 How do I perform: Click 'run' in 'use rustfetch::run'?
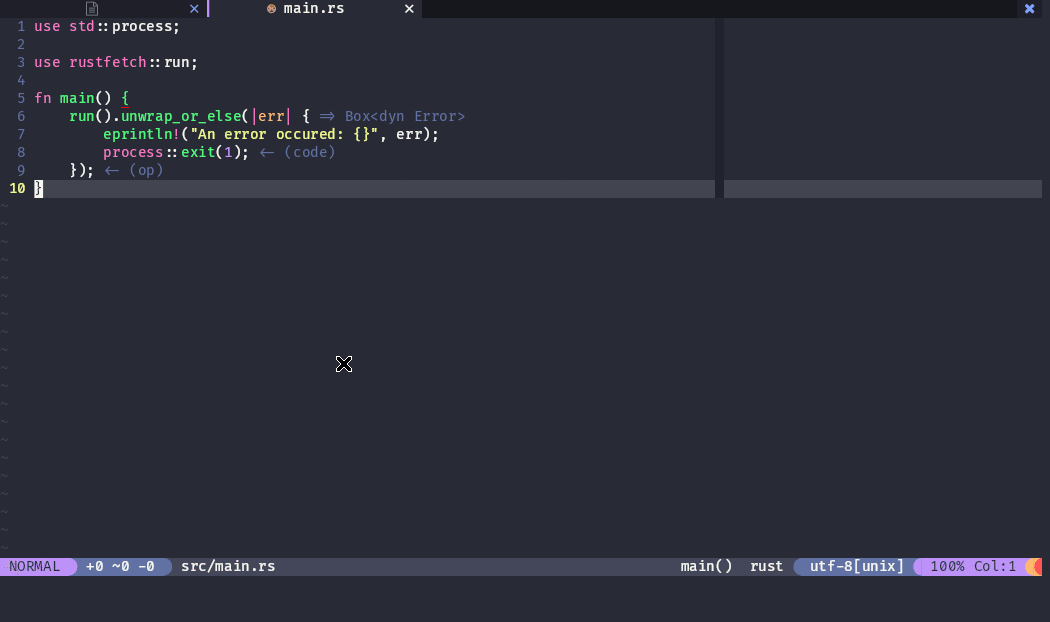coord(177,62)
